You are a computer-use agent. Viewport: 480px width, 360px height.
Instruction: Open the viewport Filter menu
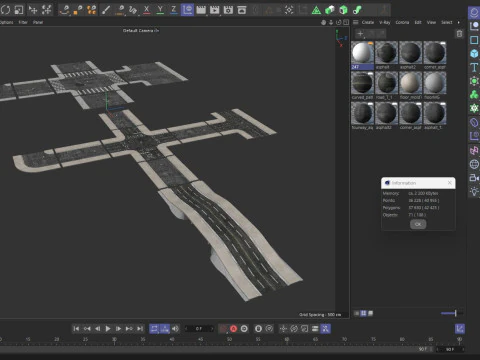pos(23,22)
